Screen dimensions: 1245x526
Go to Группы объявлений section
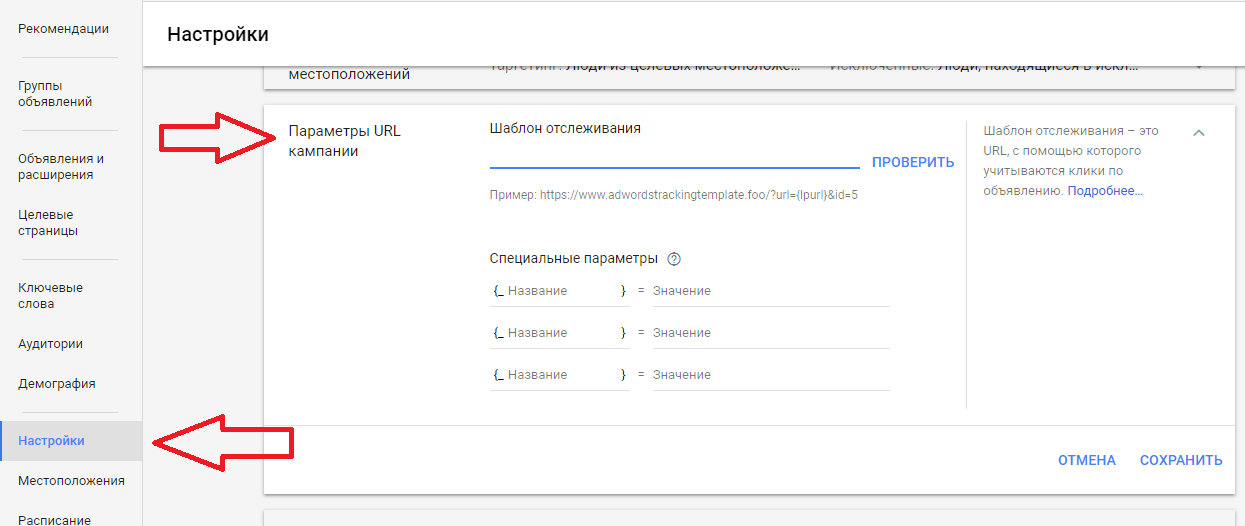click(x=55, y=94)
